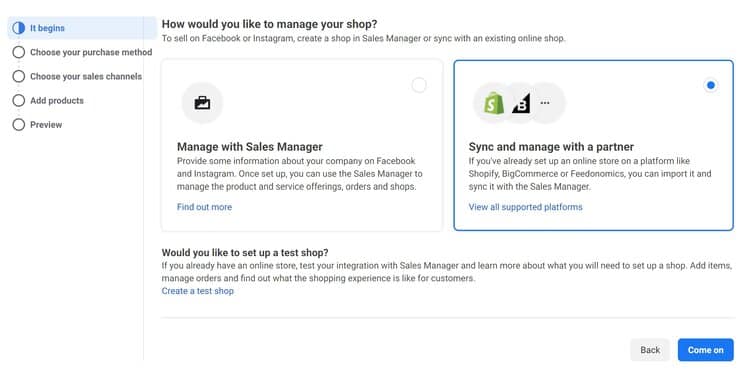
Task: Click the Shopify bag icon
Action: coord(494,103)
